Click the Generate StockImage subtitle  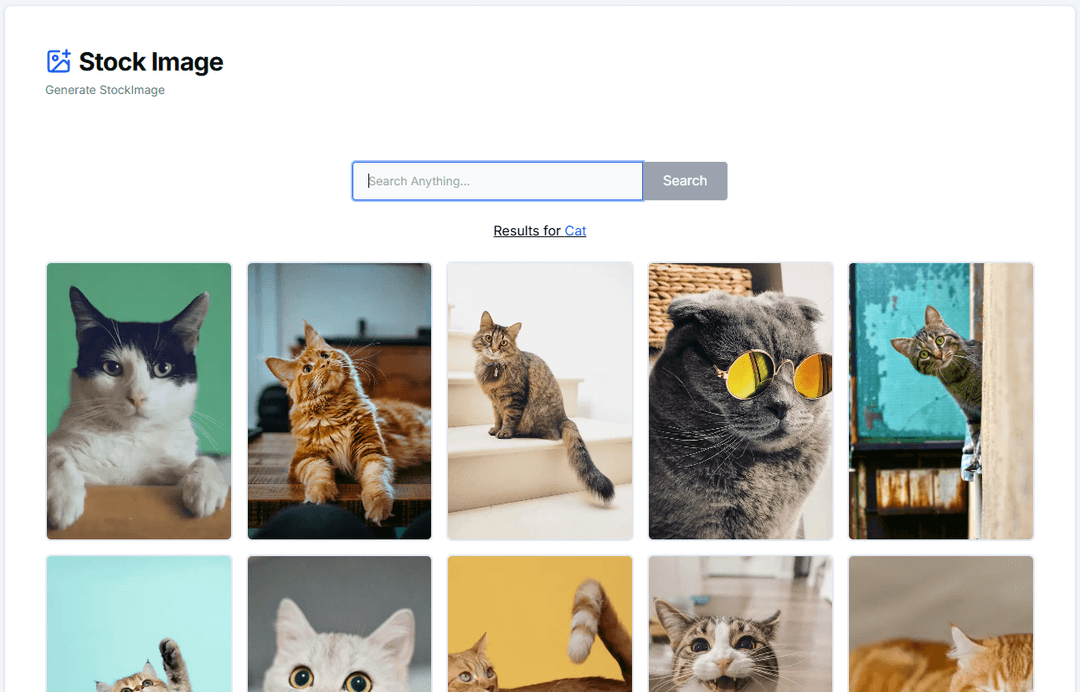(x=105, y=90)
